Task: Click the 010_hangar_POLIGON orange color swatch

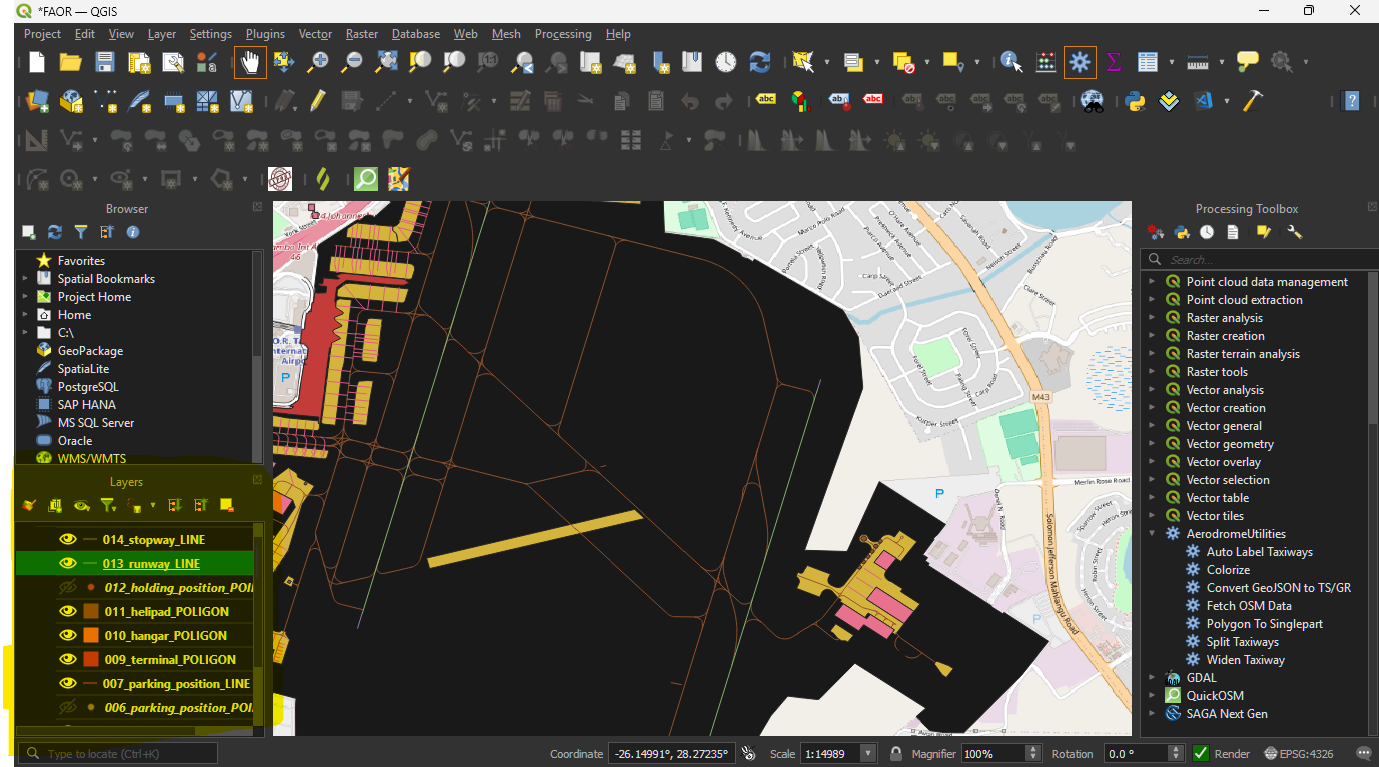Action: [x=91, y=636]
